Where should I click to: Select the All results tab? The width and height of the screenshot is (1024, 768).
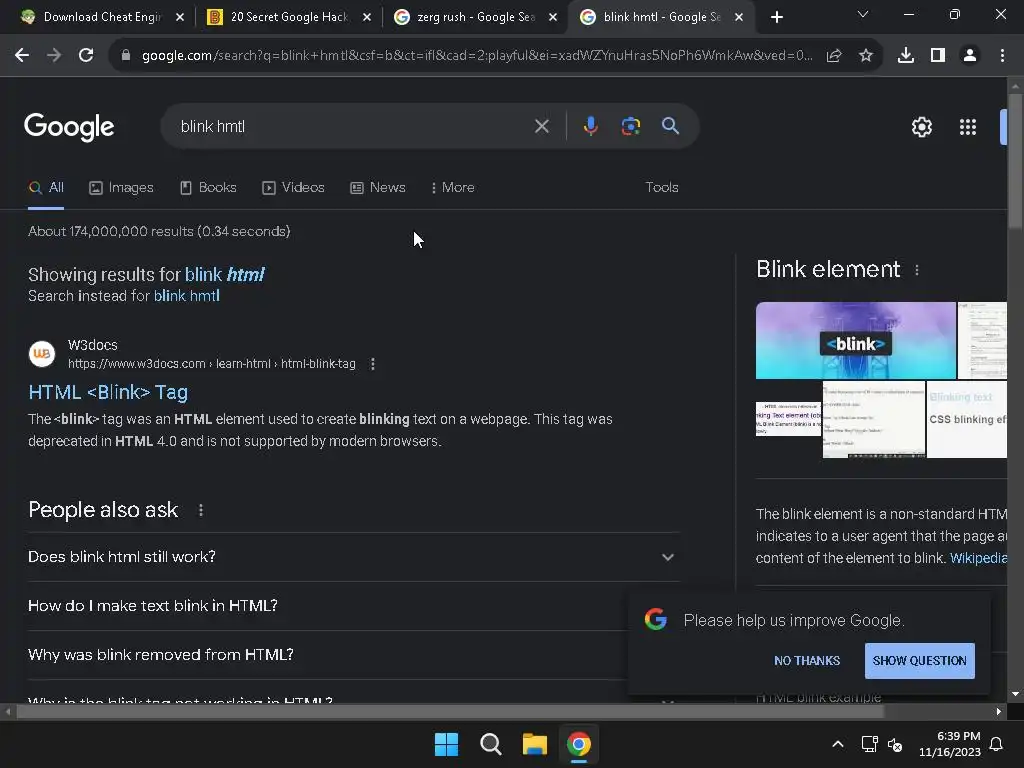46,187
